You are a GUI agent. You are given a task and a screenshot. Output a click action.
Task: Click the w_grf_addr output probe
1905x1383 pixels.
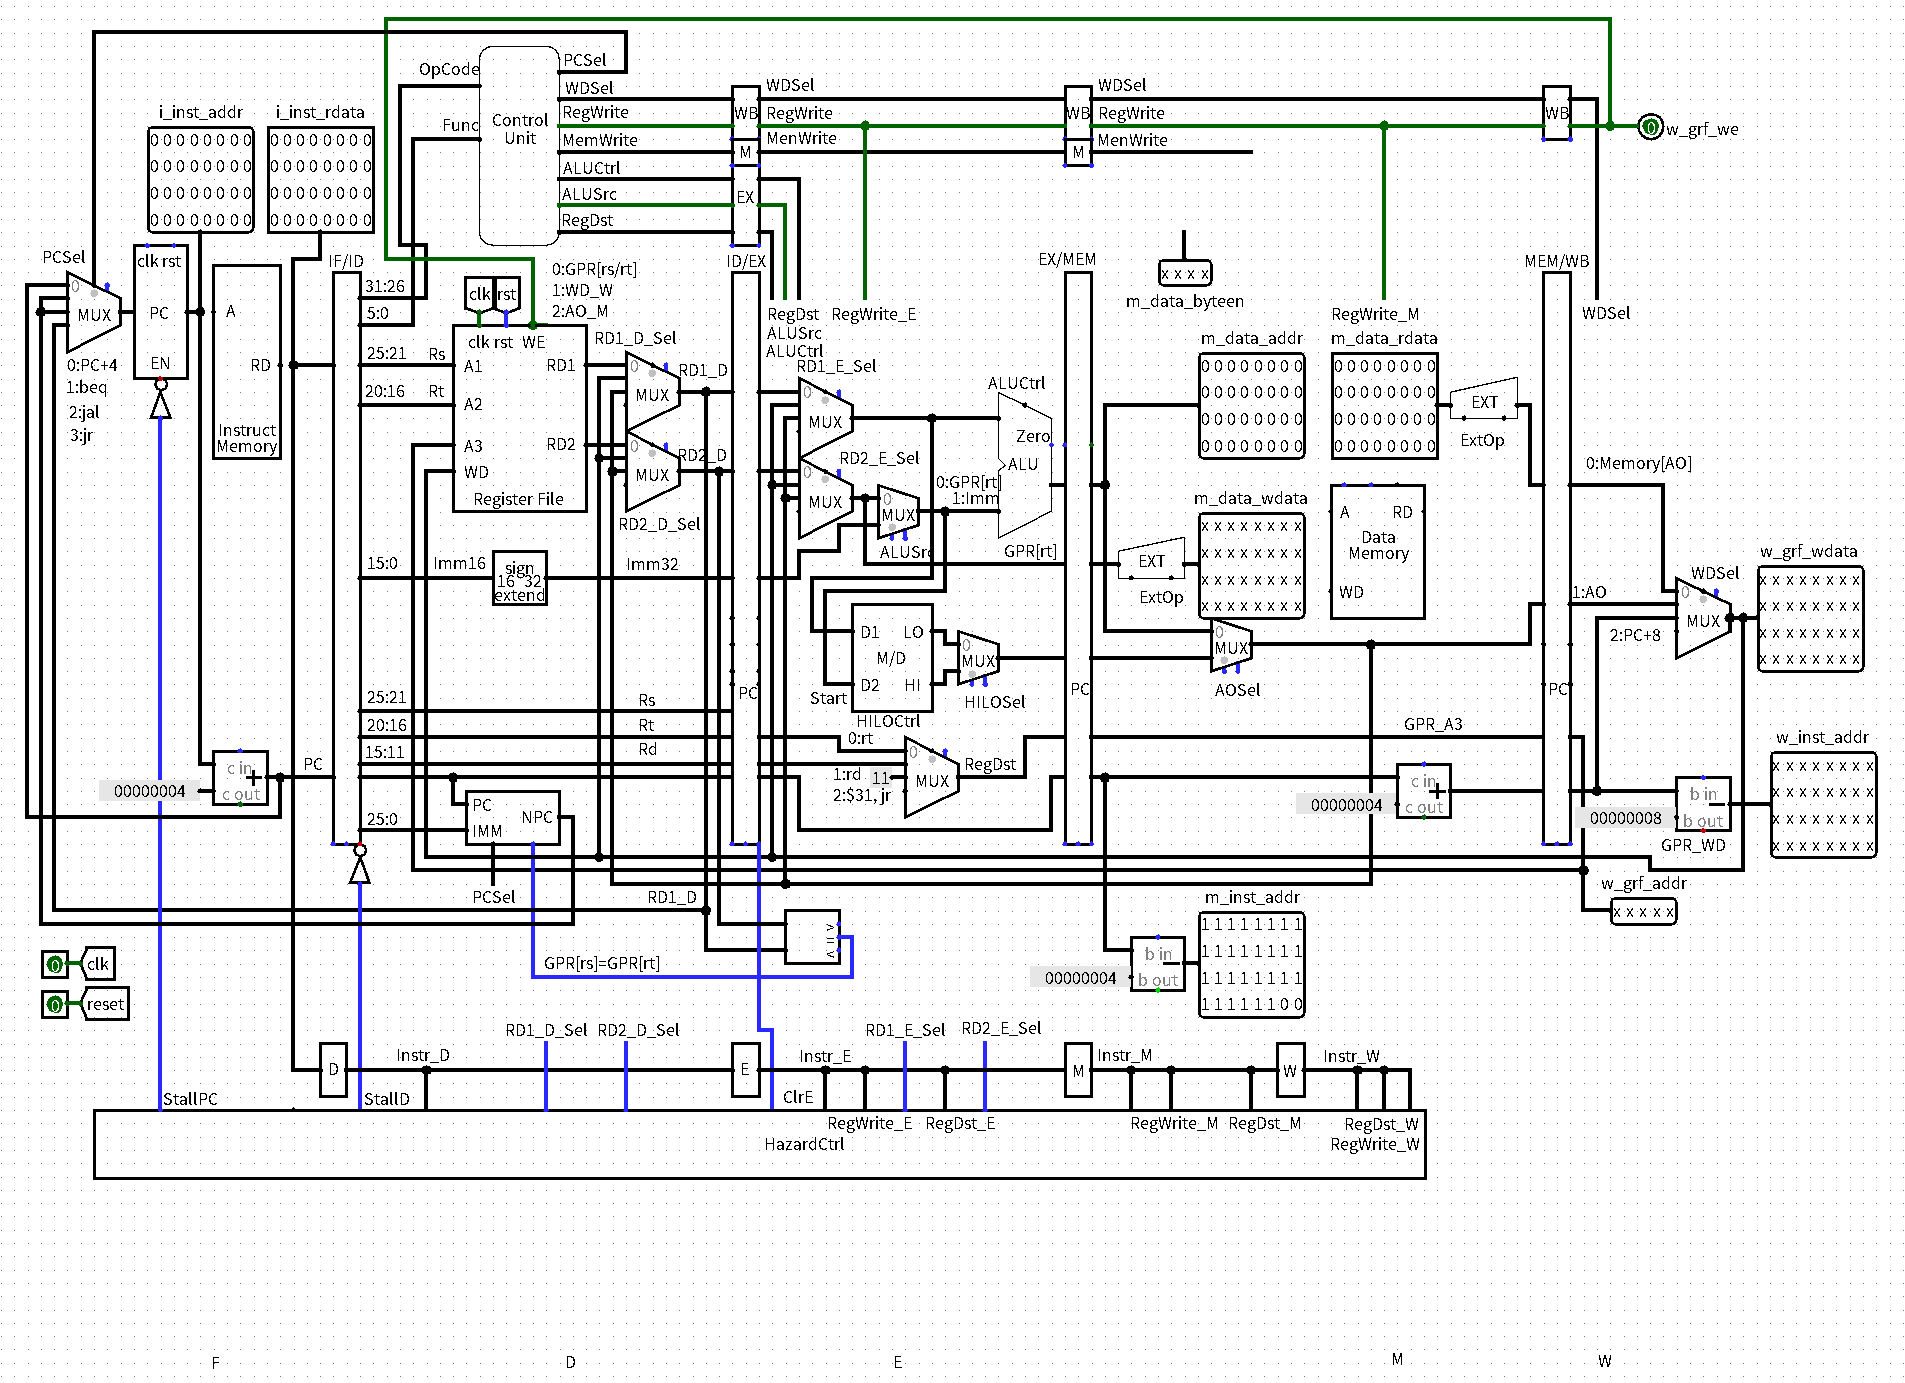tap(1643, 912)
